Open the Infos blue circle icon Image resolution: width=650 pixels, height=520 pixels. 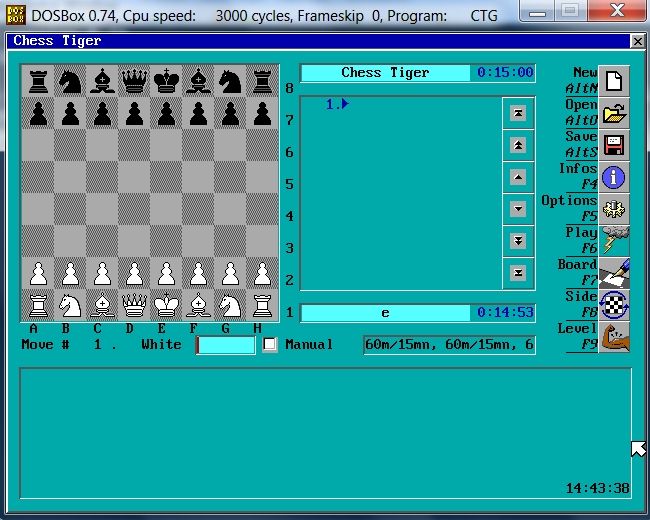(x=614, y=177)
